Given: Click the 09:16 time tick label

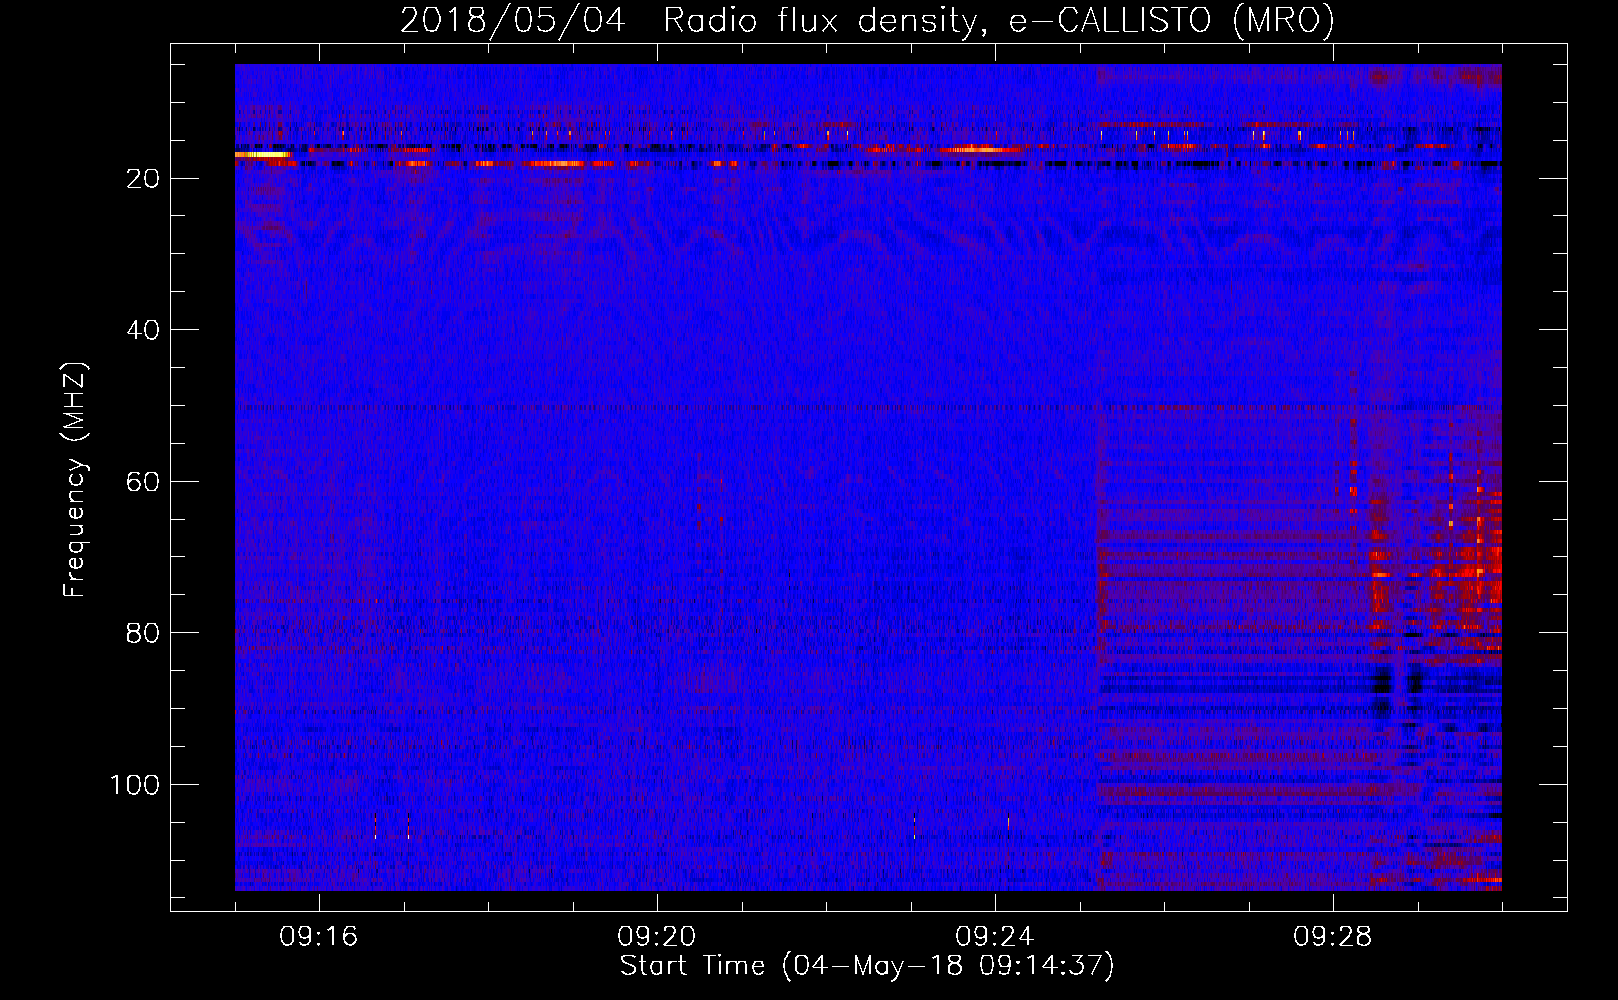Looking at the screenshot, I should pyautogui.click(x=319, y=937).
